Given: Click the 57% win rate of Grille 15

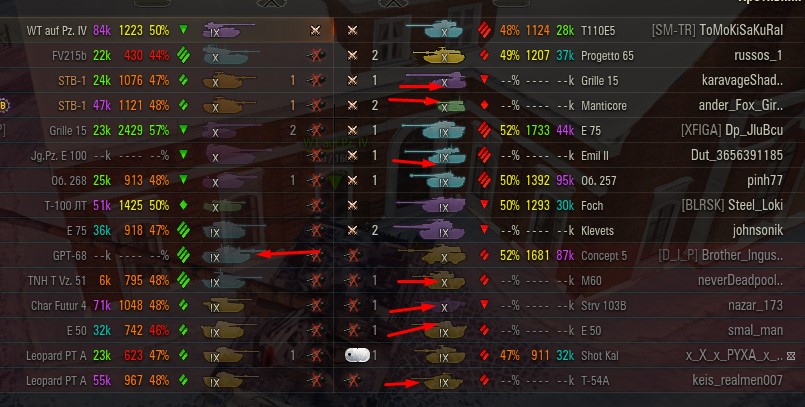Looking at the screenshot, I should pos(159,130).
